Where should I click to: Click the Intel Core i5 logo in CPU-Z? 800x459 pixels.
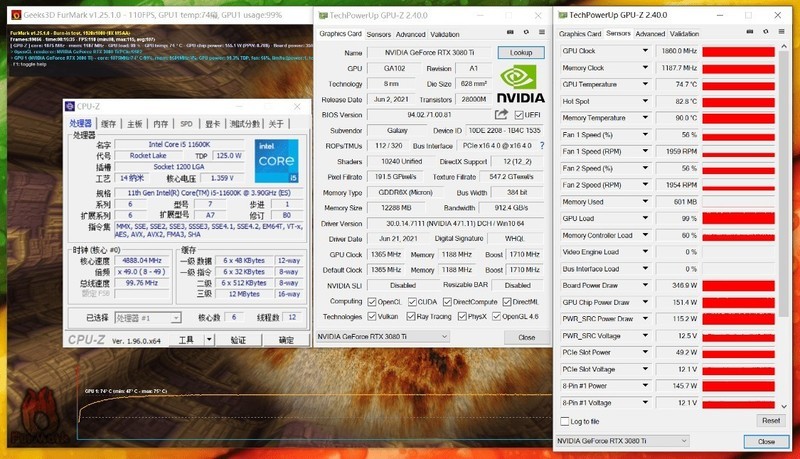[x=277, y=160]
